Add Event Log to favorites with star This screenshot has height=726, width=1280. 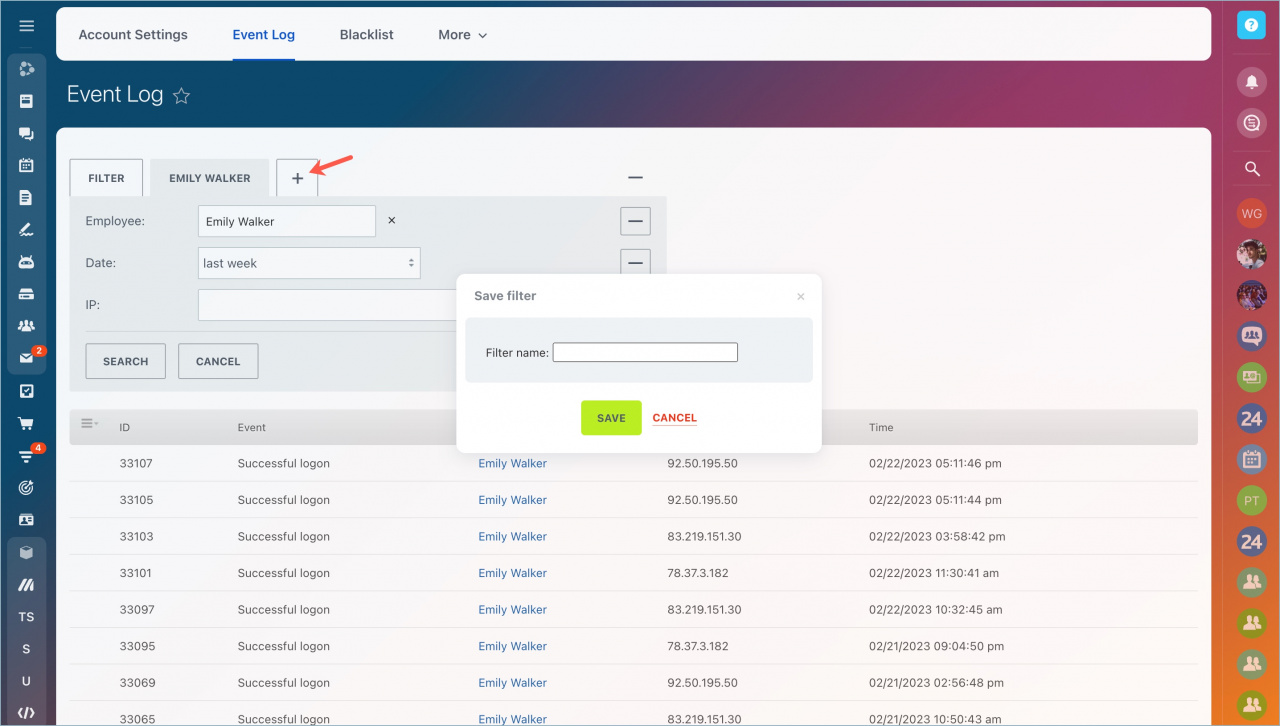pyautogui.click(x=181, y=96)
